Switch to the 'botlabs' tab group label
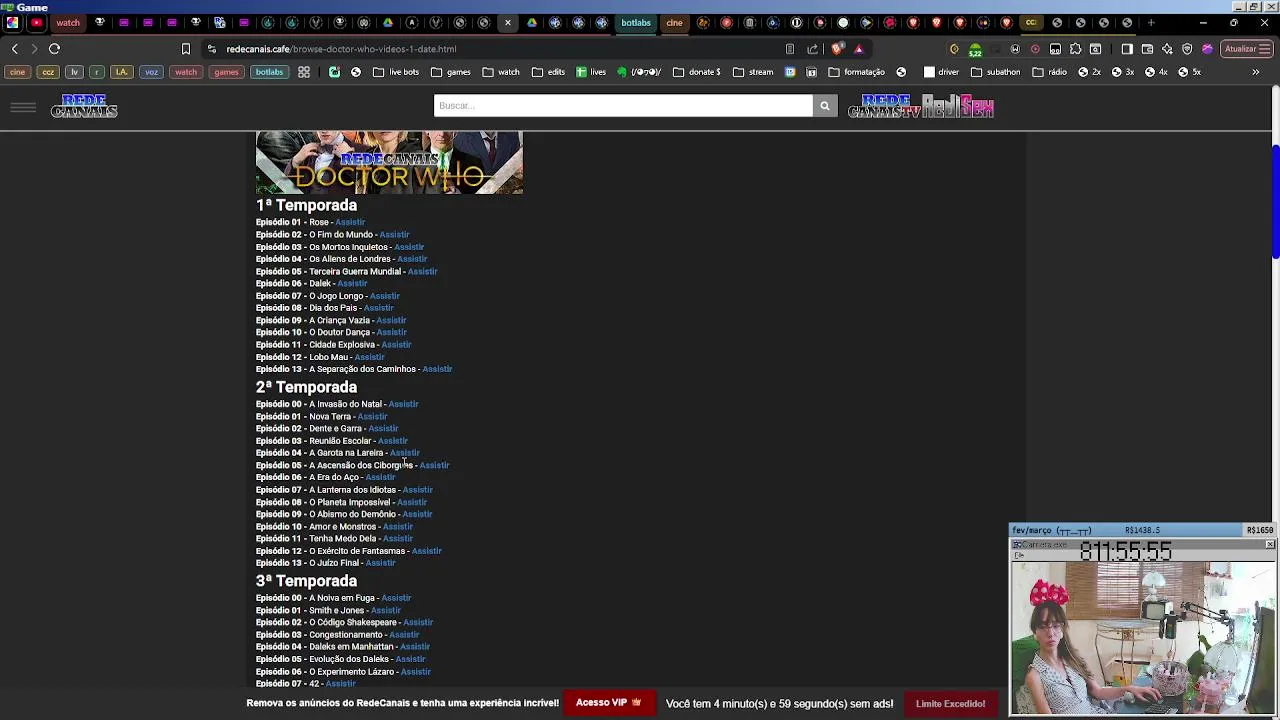The width and height of the screenshot is (1280, 720). click(x=636, y=22)
